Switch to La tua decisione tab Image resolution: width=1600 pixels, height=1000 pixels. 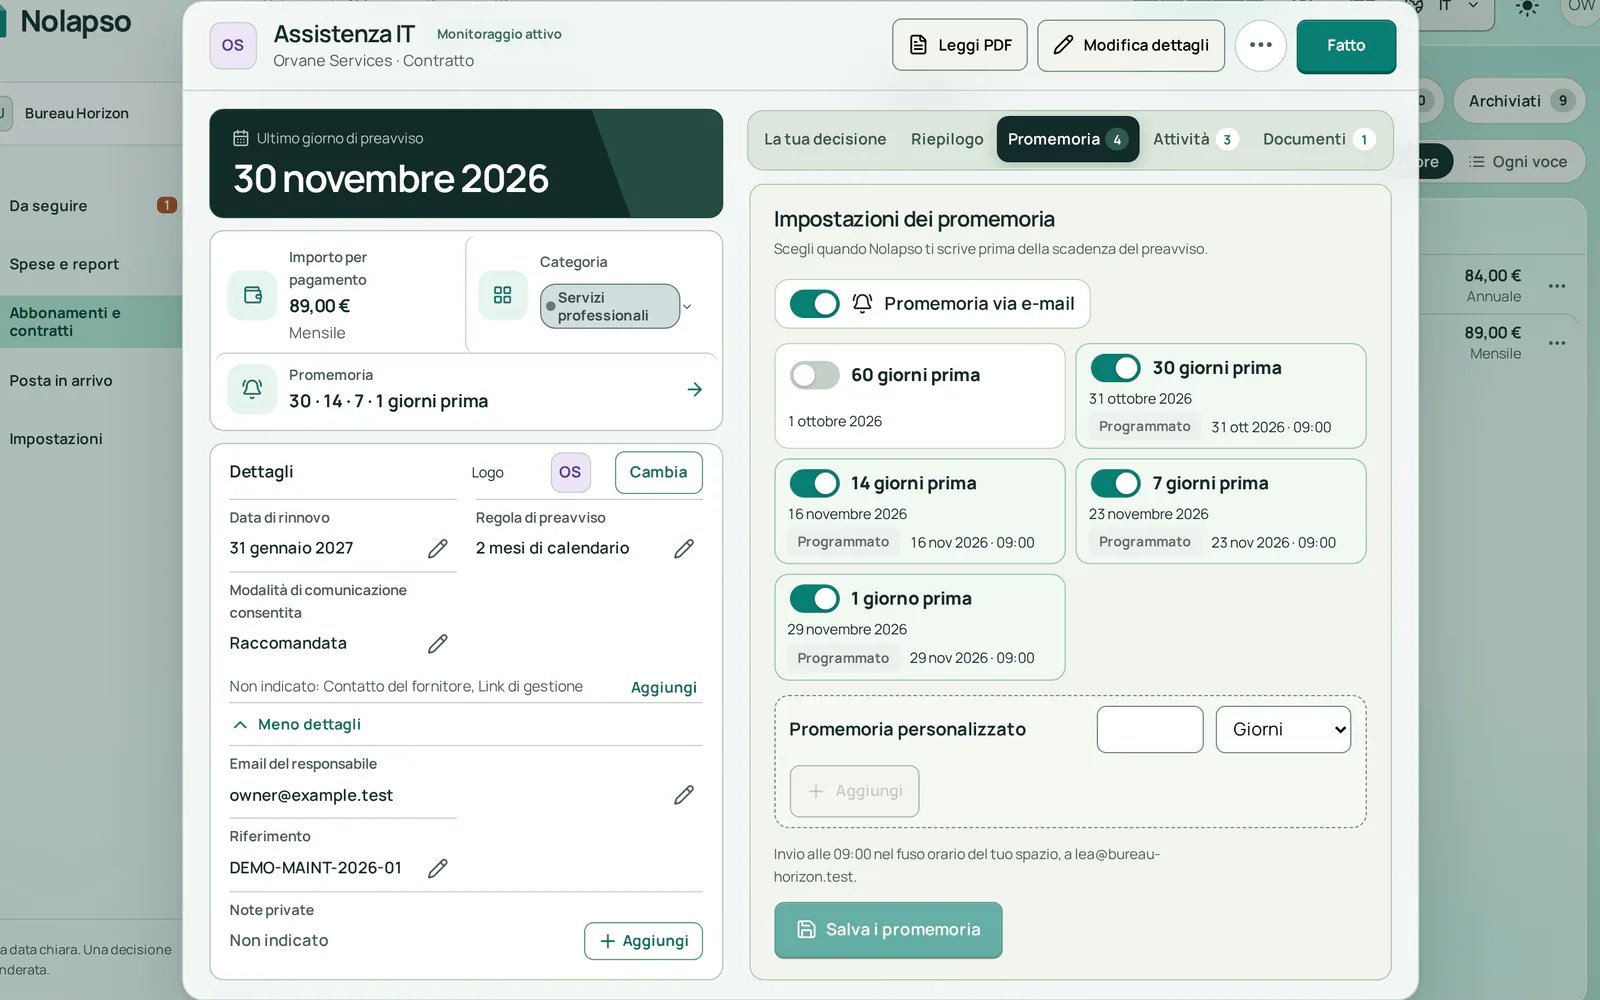pos(825,139)
